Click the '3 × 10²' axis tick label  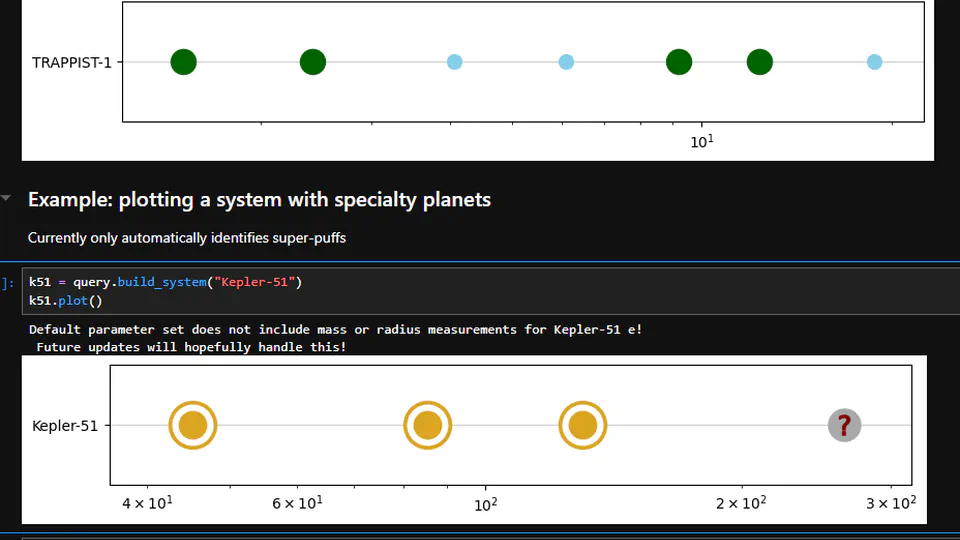point(891,503)
